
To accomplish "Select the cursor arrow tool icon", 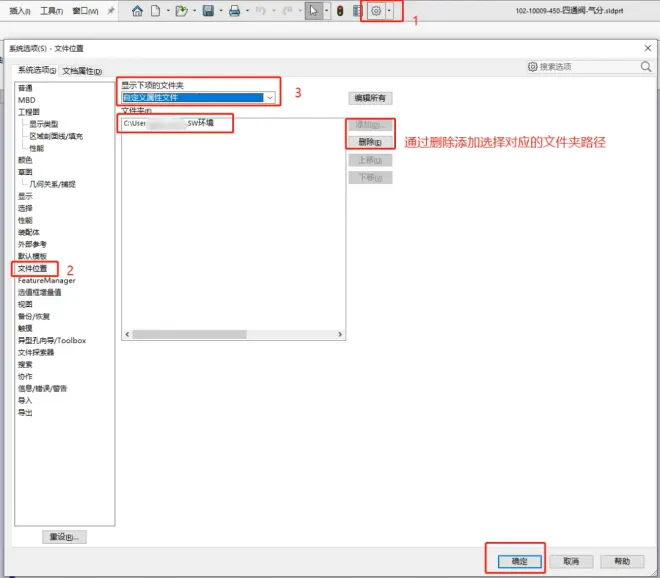I will click(x=314, y=11).
